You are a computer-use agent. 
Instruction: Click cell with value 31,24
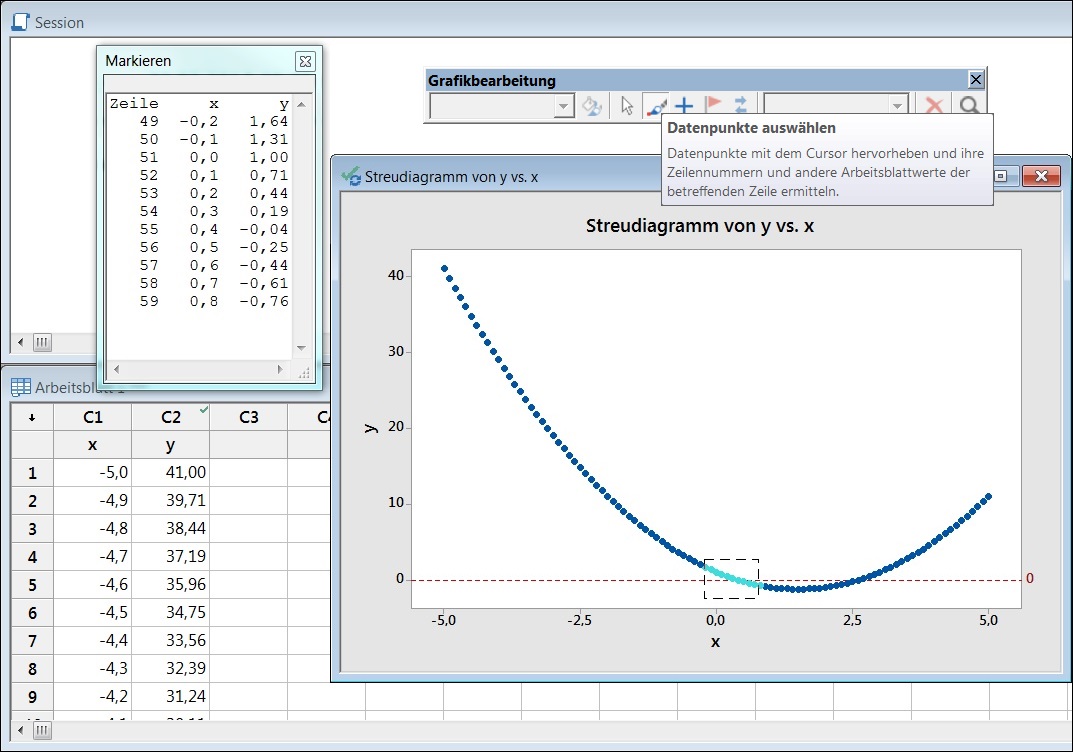point(170,697)
